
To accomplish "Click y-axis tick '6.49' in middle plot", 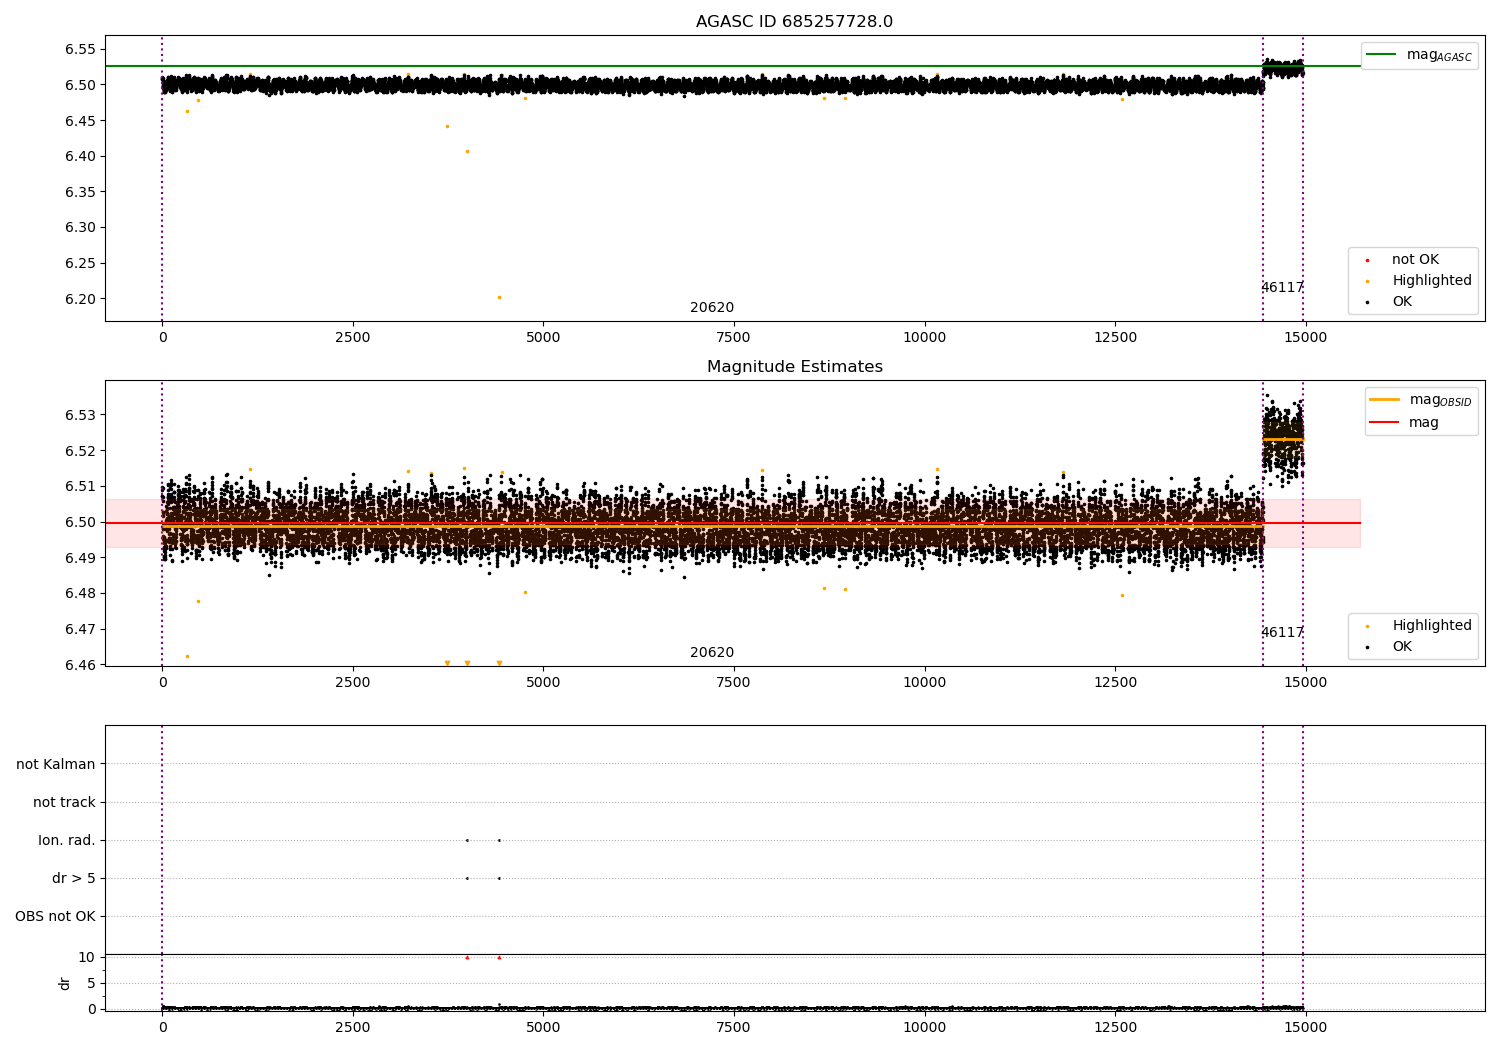I will tap(79, 558).
